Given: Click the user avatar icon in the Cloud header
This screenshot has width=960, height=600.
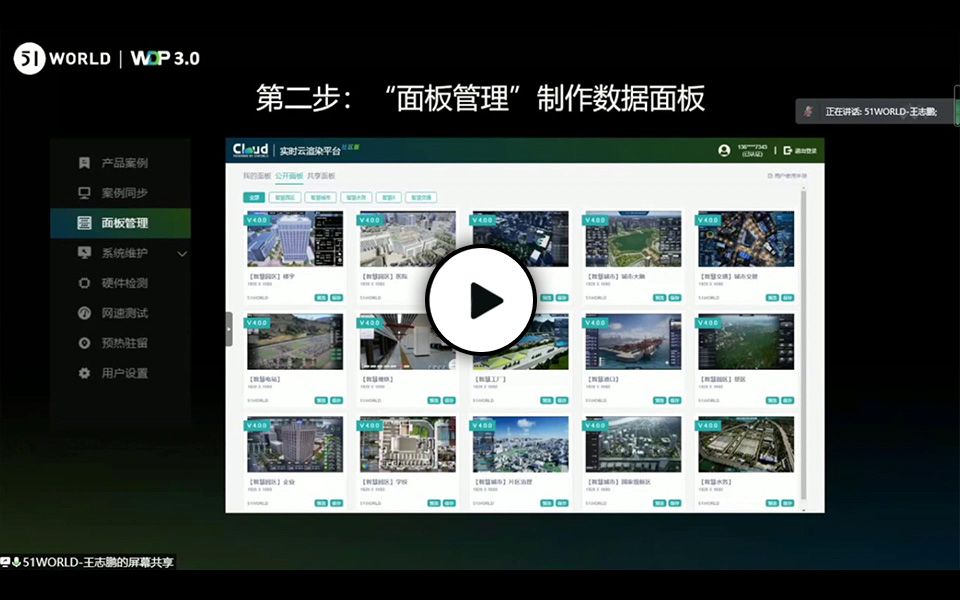Looking at the screenshot, I should (x=724, y=151).
